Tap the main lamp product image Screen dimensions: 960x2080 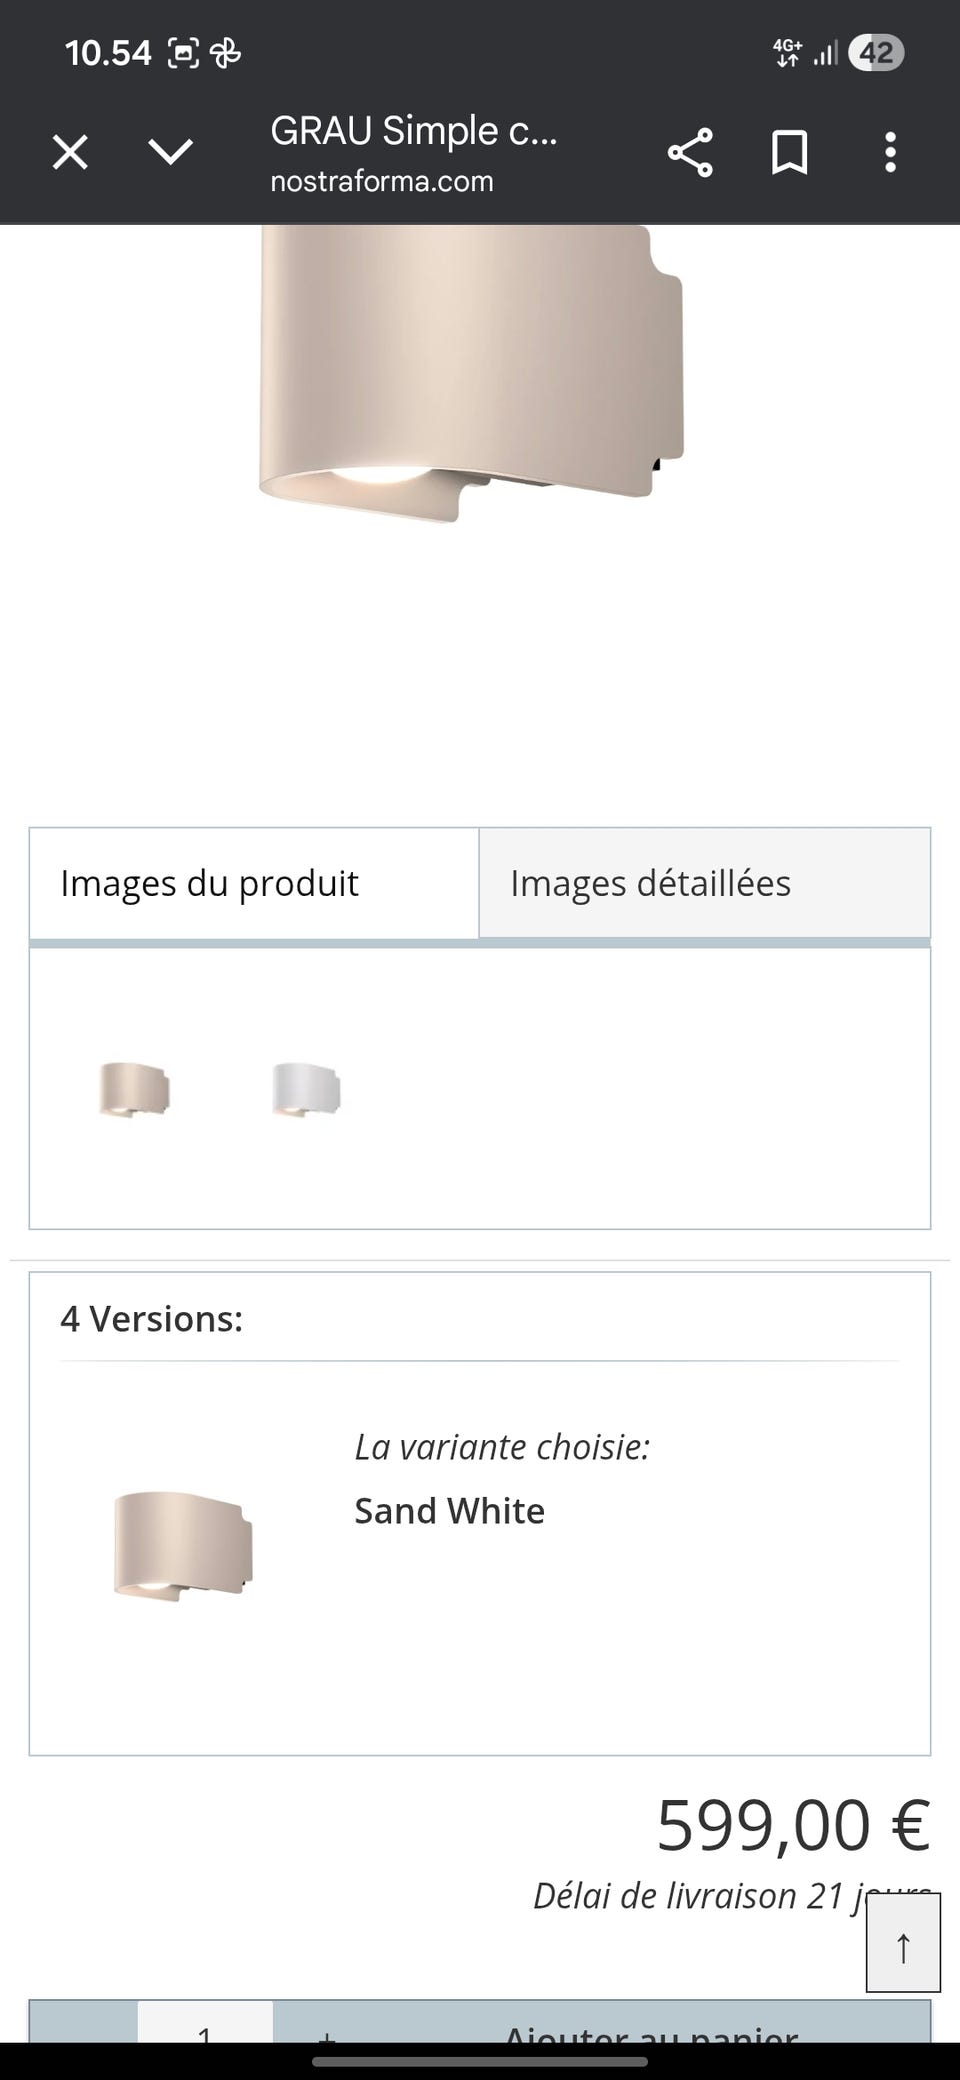coord(470,370)
